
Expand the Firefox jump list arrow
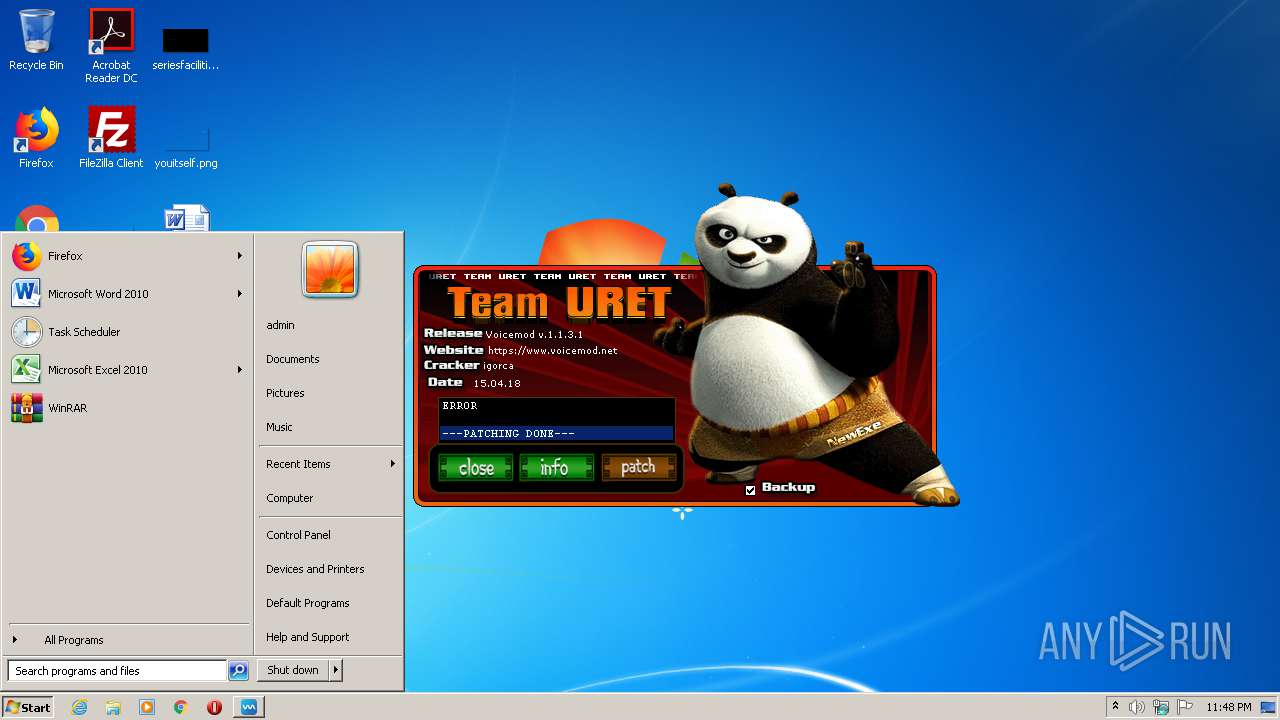[x=240, y=256]
